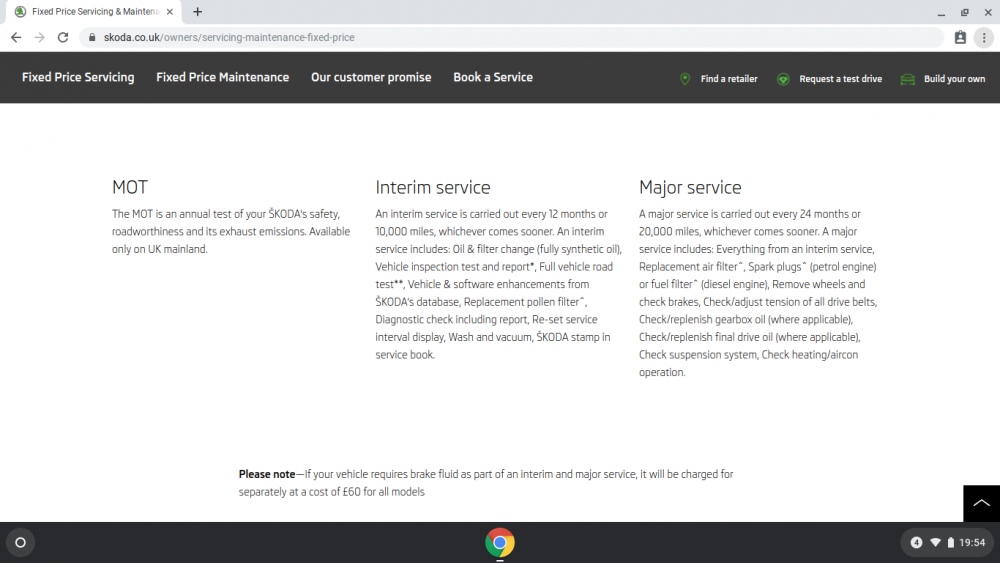Open a new browser tab
This screenshot has width=1000, height=563.
click(198, 11)
